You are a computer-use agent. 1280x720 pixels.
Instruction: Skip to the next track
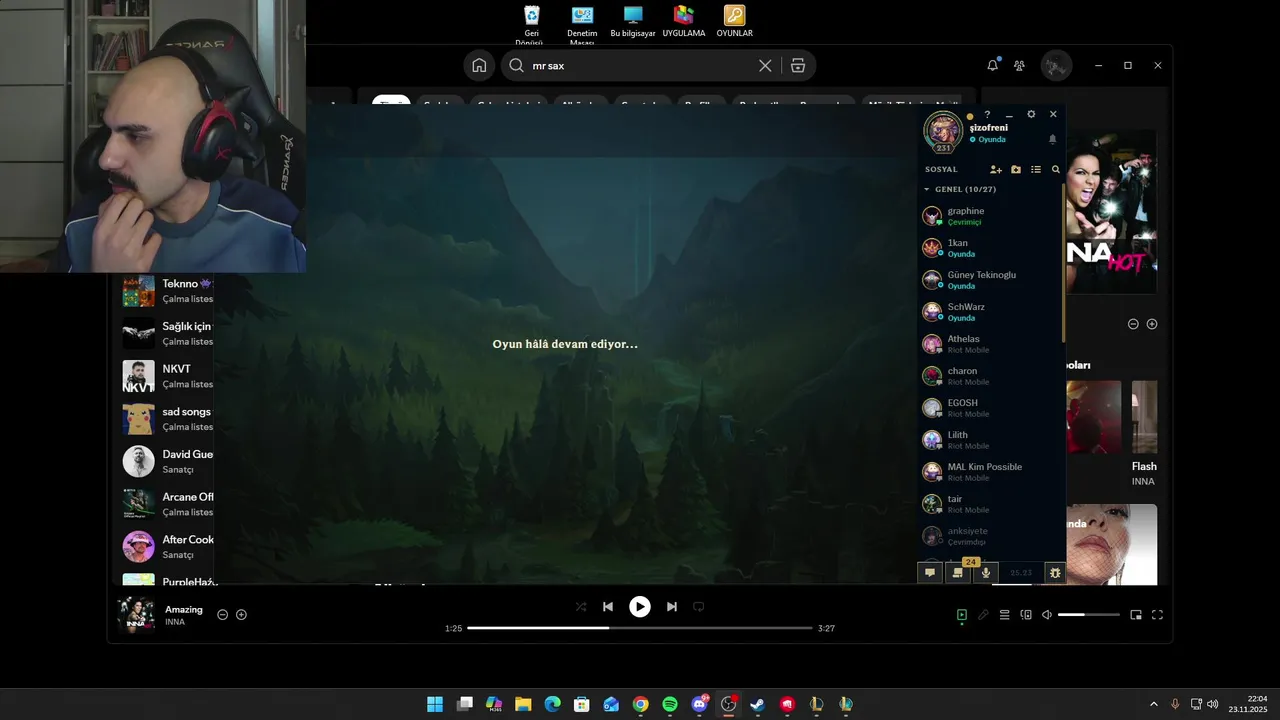click(x=672, y=607)
